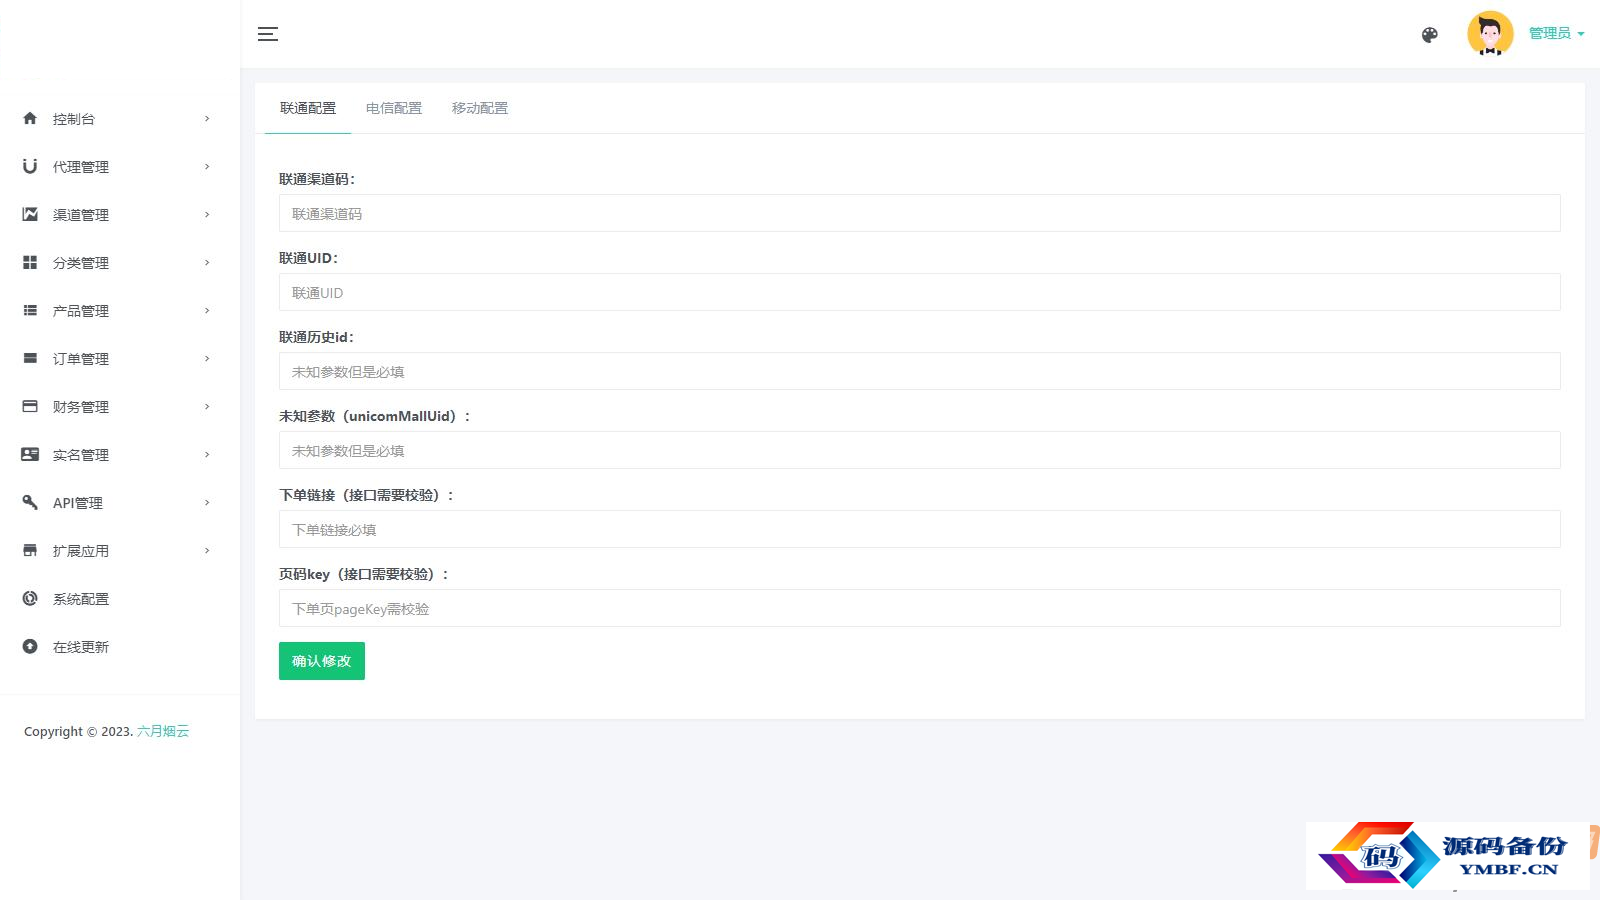Open the theme palette icon
This screenshot has width=1600, height=900.
coord(1430,35)
